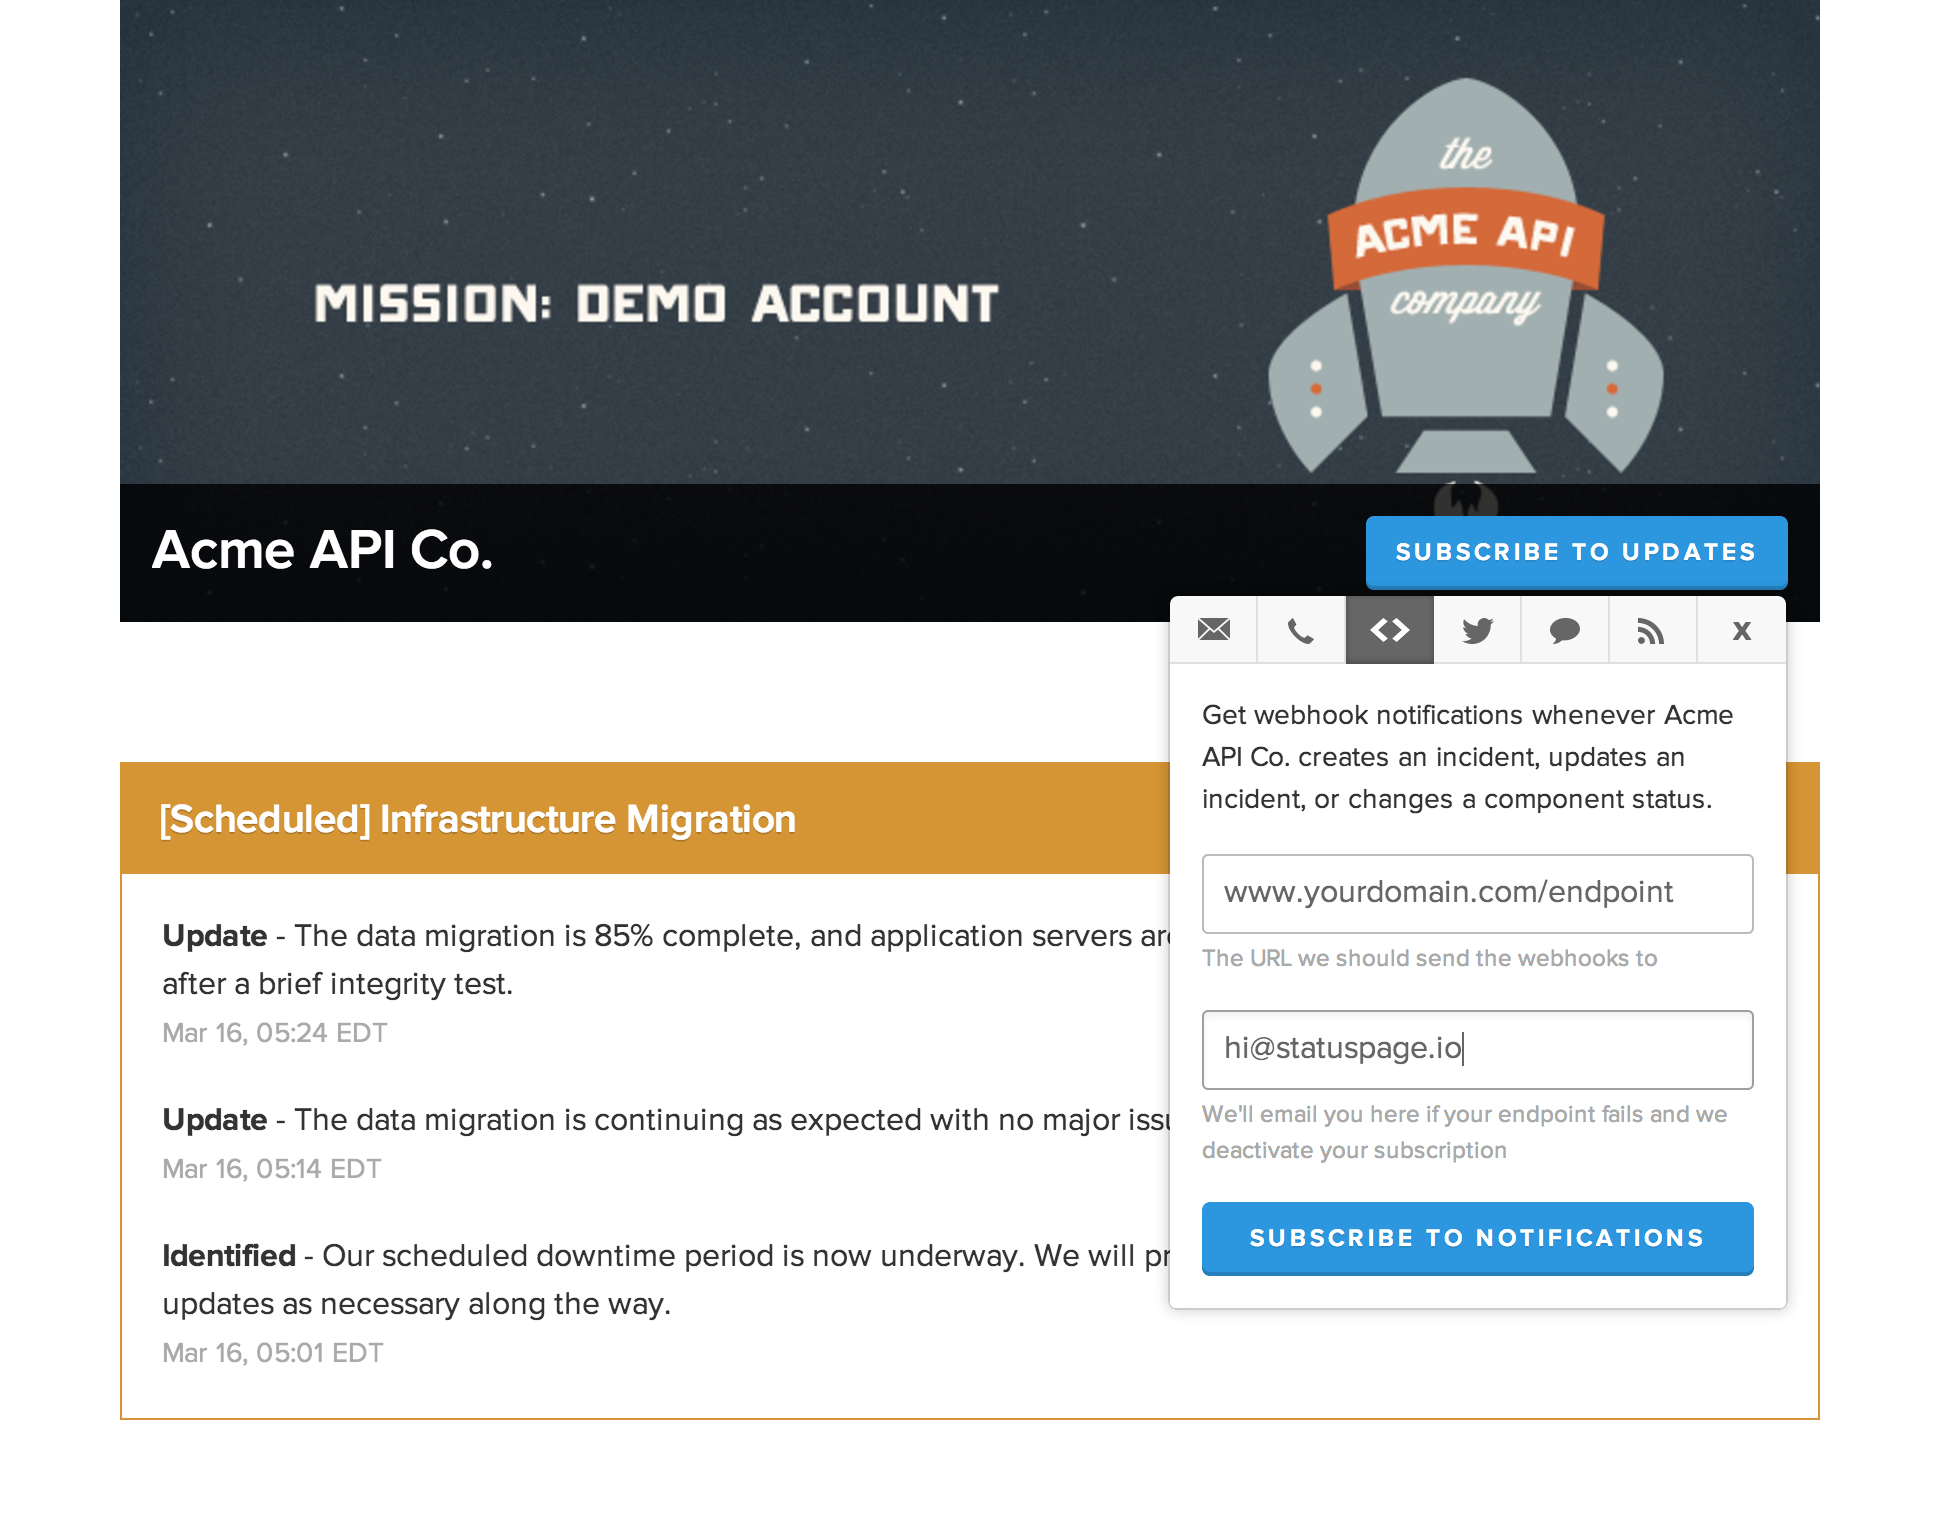Screen dimensions: 1944x1530
Task: Toggle webhook notifications subscription method
Action: click(x=1389, y=629)
